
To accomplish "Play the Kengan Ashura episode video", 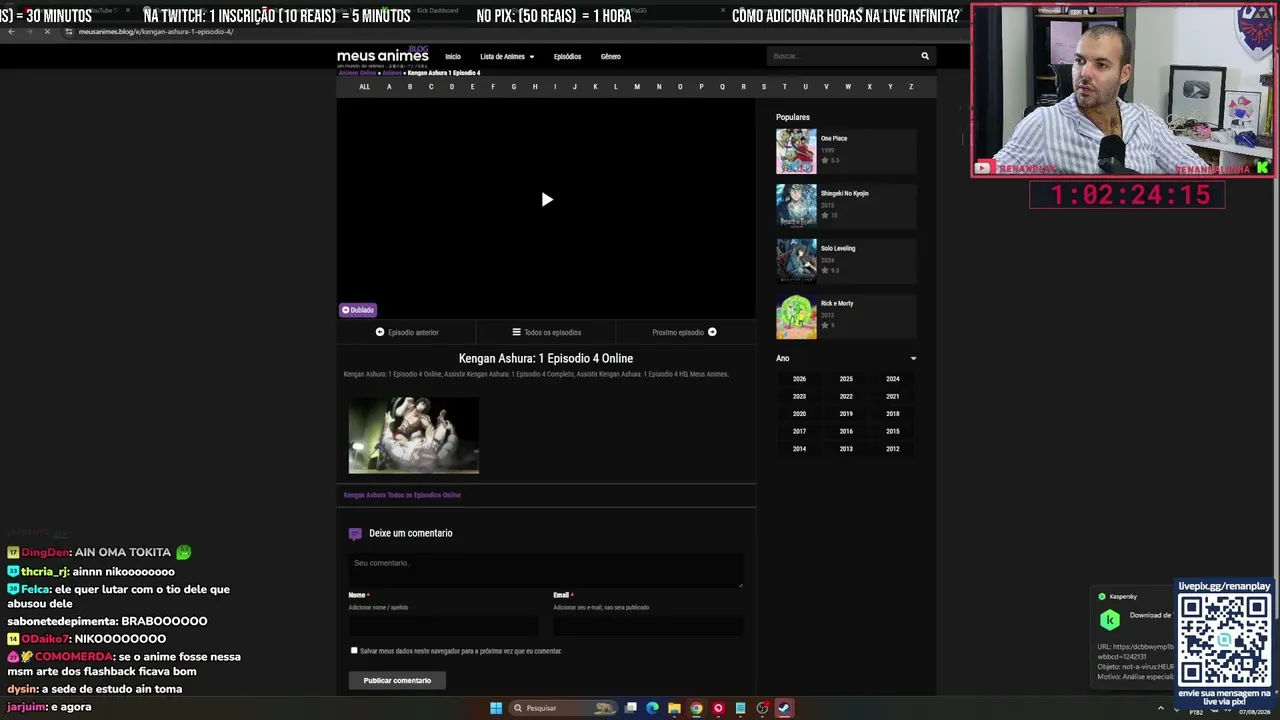I will [x=546, y=200].
